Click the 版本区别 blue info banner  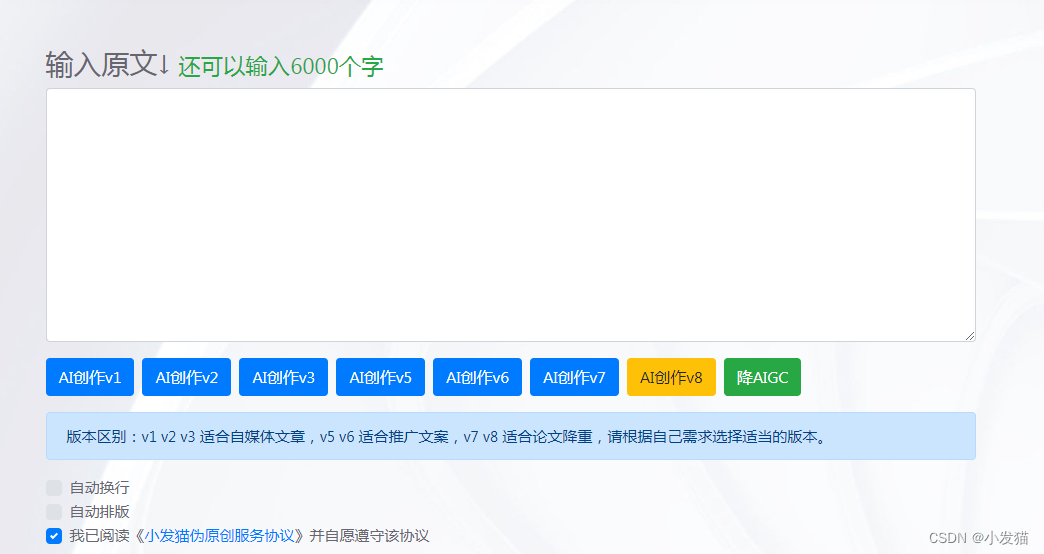(x=510, y=436)
